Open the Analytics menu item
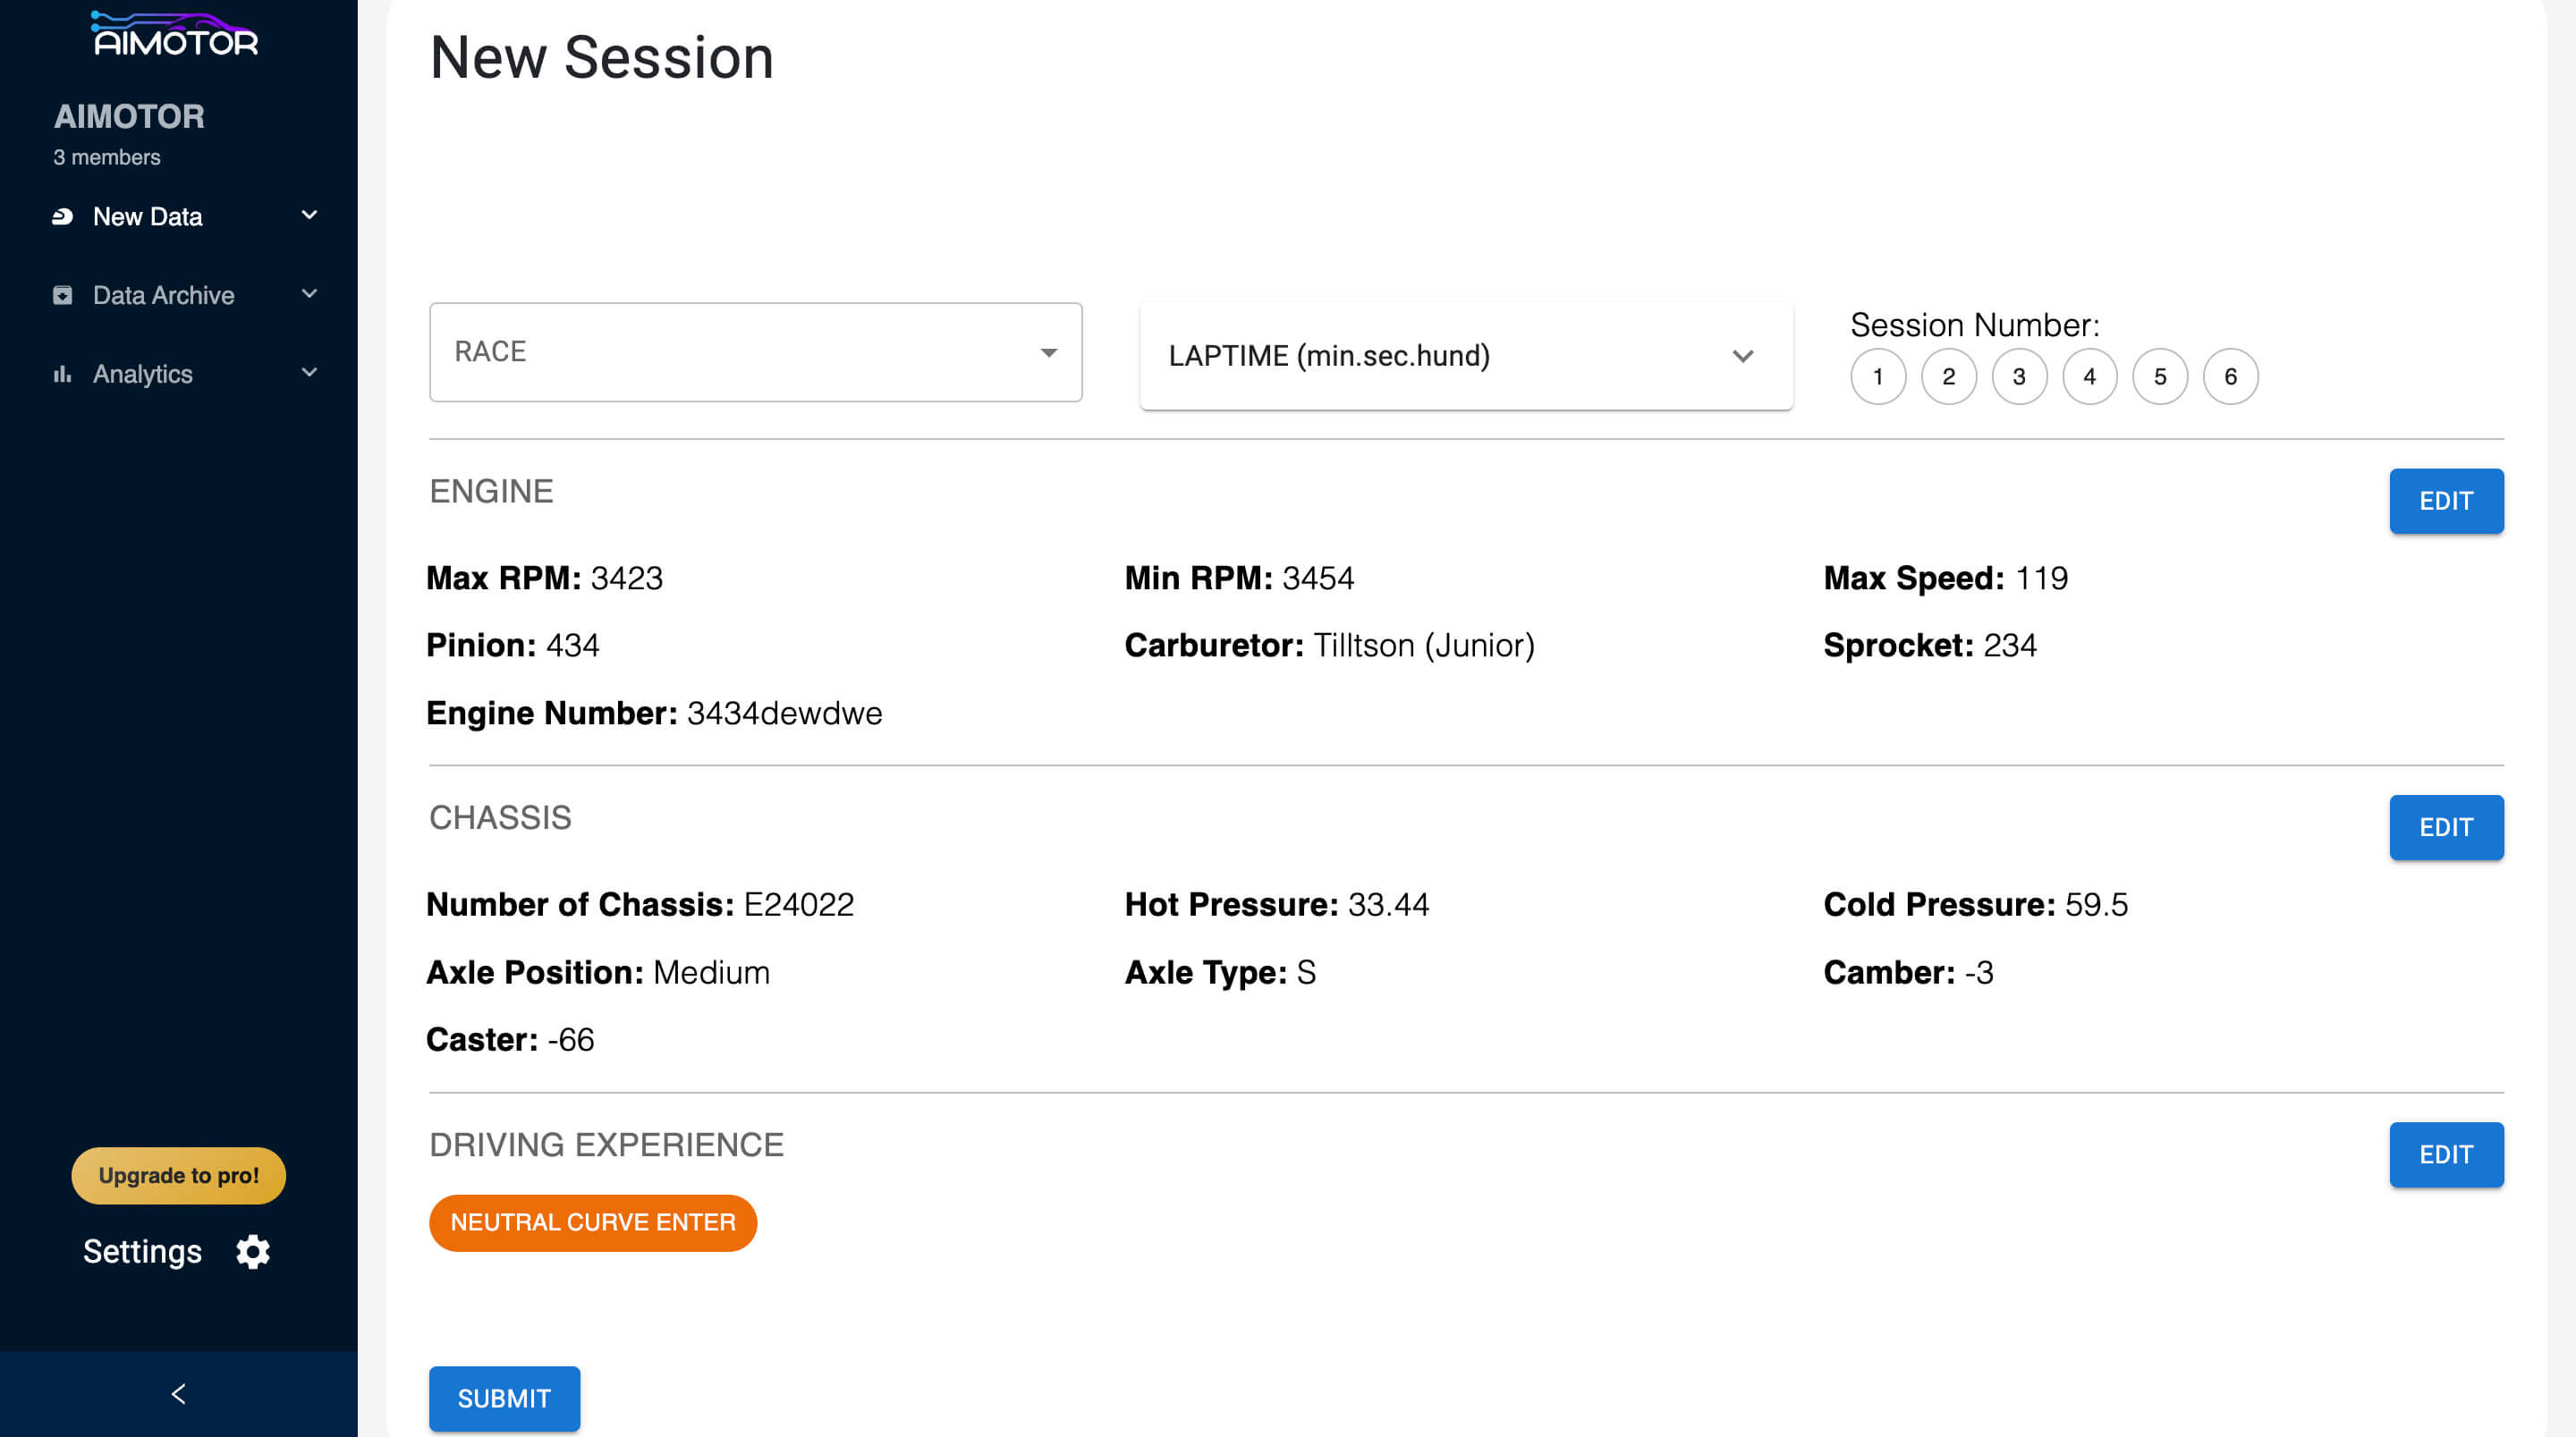Viewport: 2576px width, 1437px height. click(x=143, y=374)
